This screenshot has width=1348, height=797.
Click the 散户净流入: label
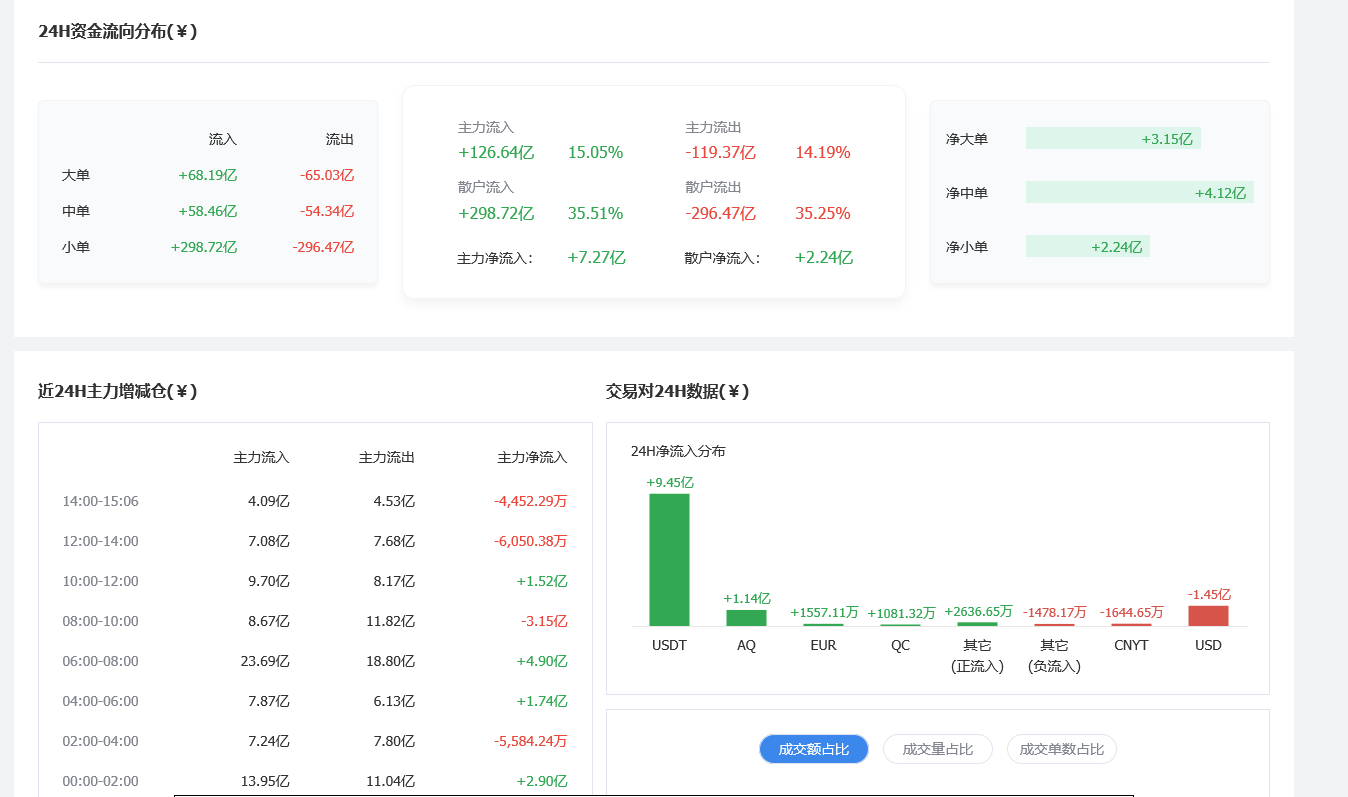point(723,258)
